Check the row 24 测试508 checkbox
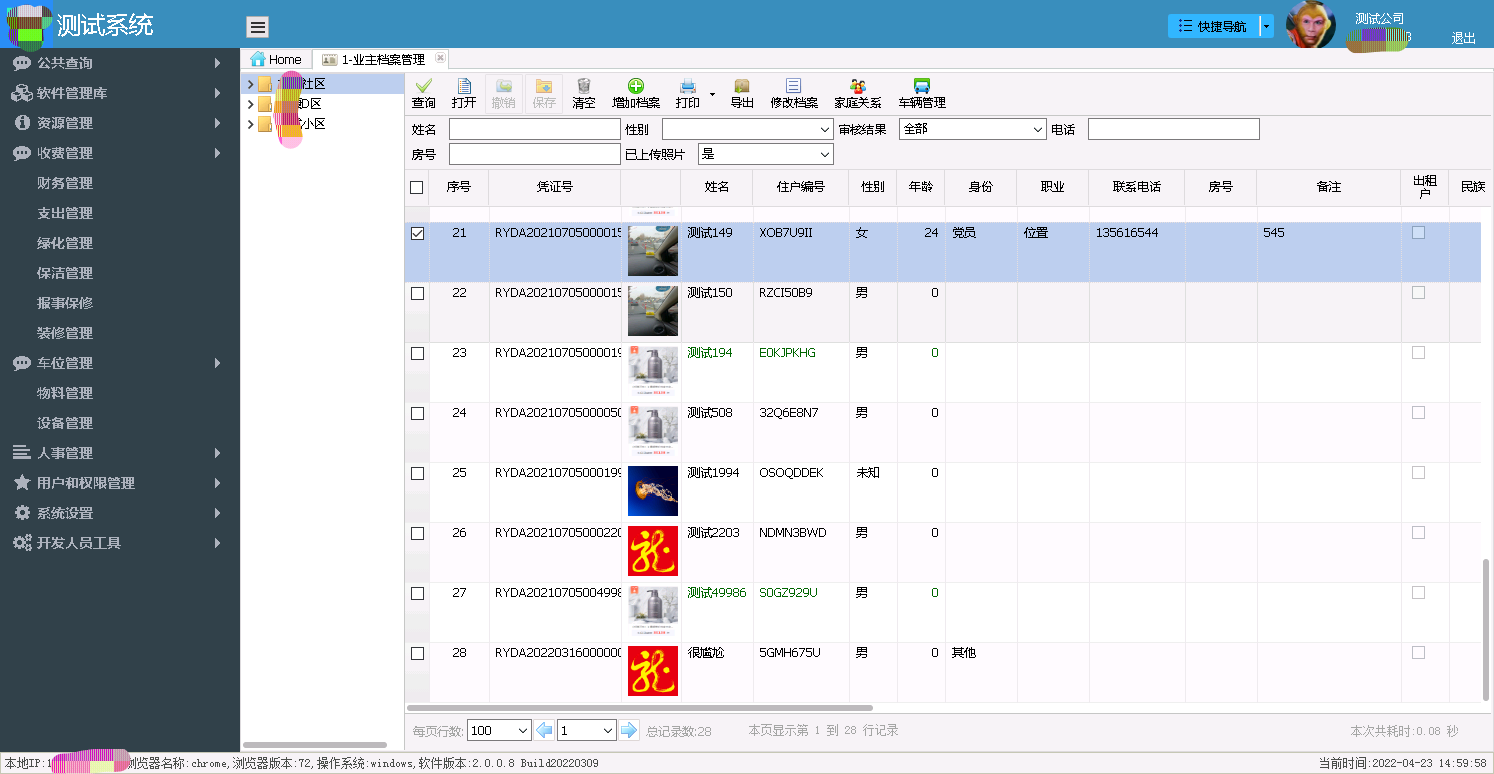The width and height of the screenshot is (1494, 774). point(417,413)
